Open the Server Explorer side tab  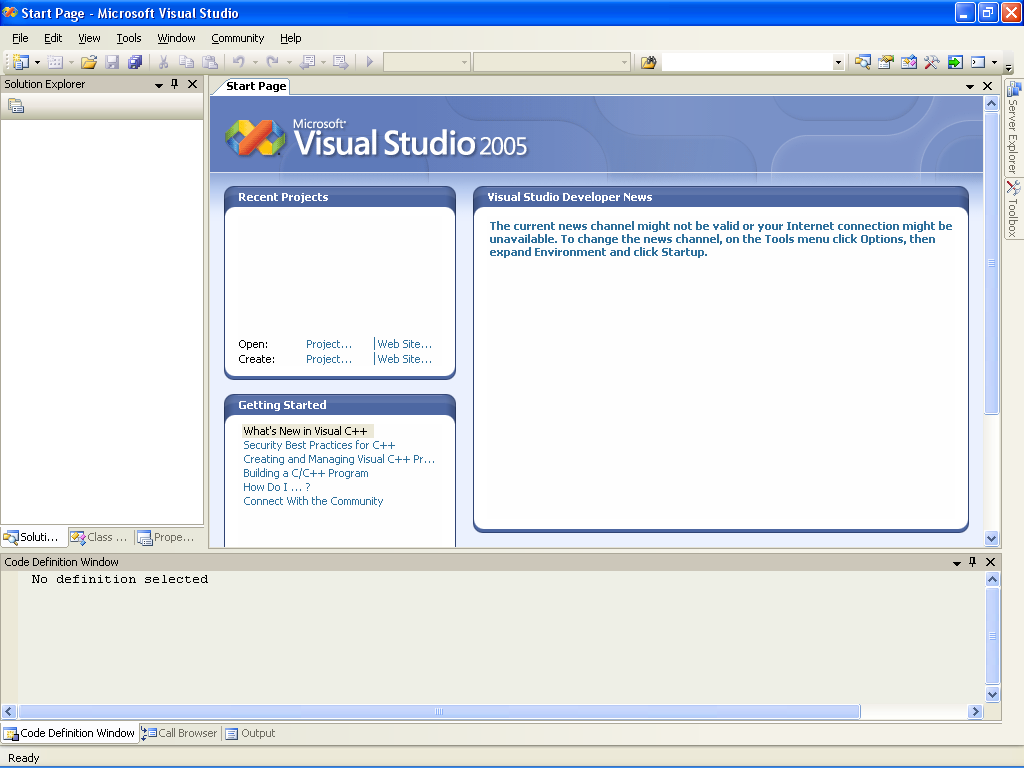[x=1013, y=127]
